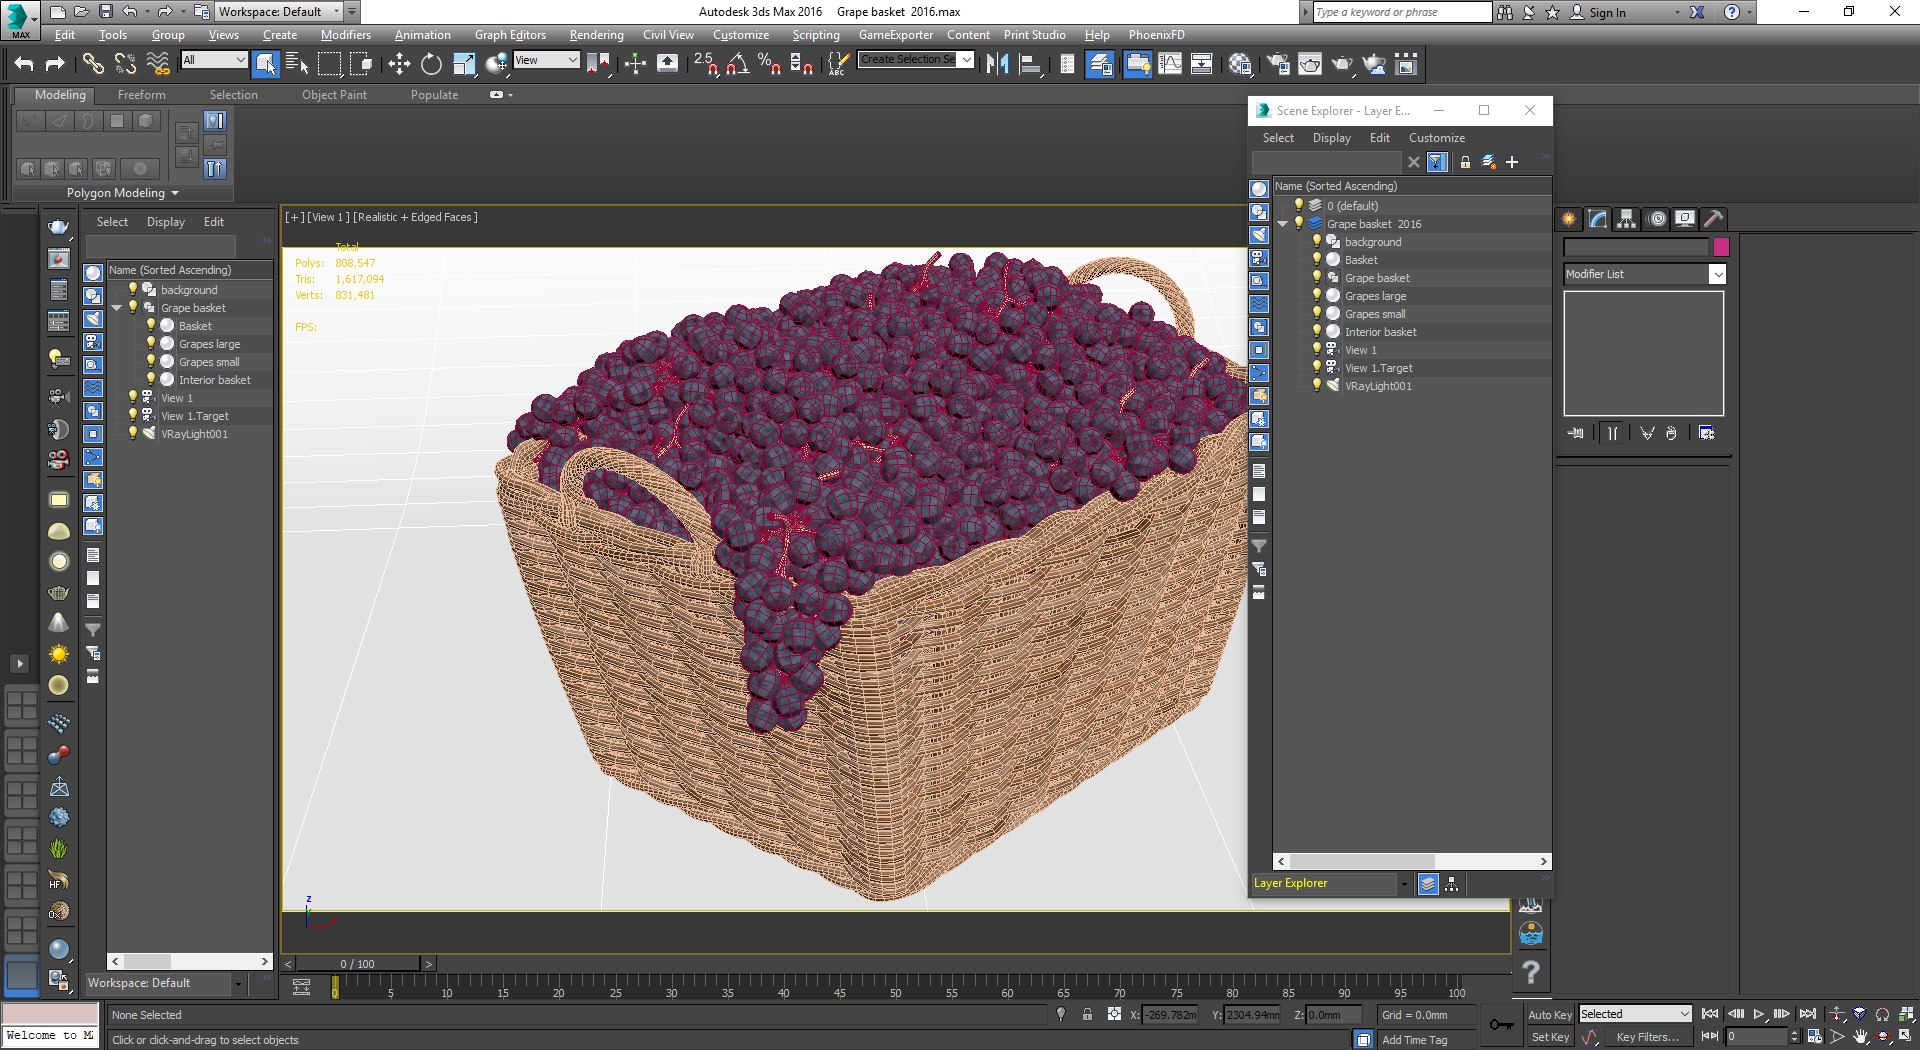Toggle Auto Key mode
This screenshot has height=1050, width=1920.
coord(1549,1014)
